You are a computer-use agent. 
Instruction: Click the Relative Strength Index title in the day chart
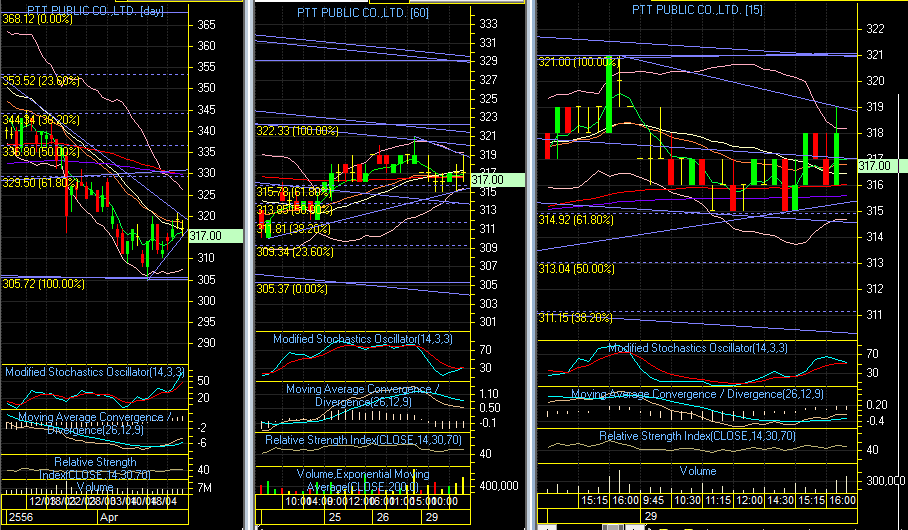pos(95,468)
